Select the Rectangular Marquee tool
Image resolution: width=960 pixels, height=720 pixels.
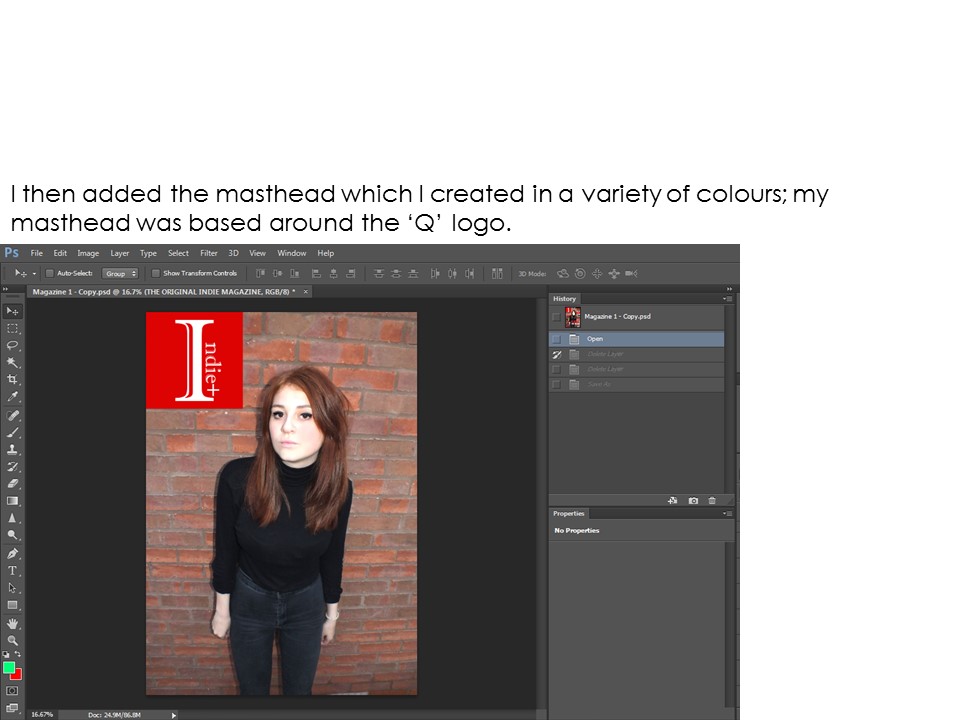click(x=12, y=329)
